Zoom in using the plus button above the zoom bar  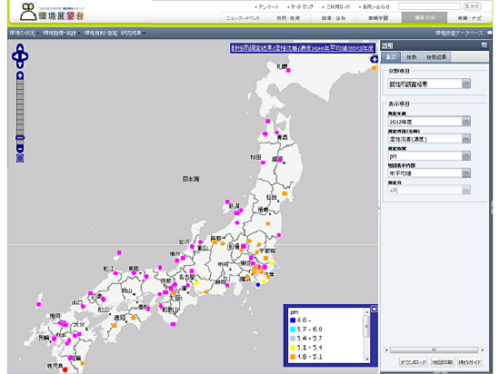pyautogui.click(x=20, y=76)
